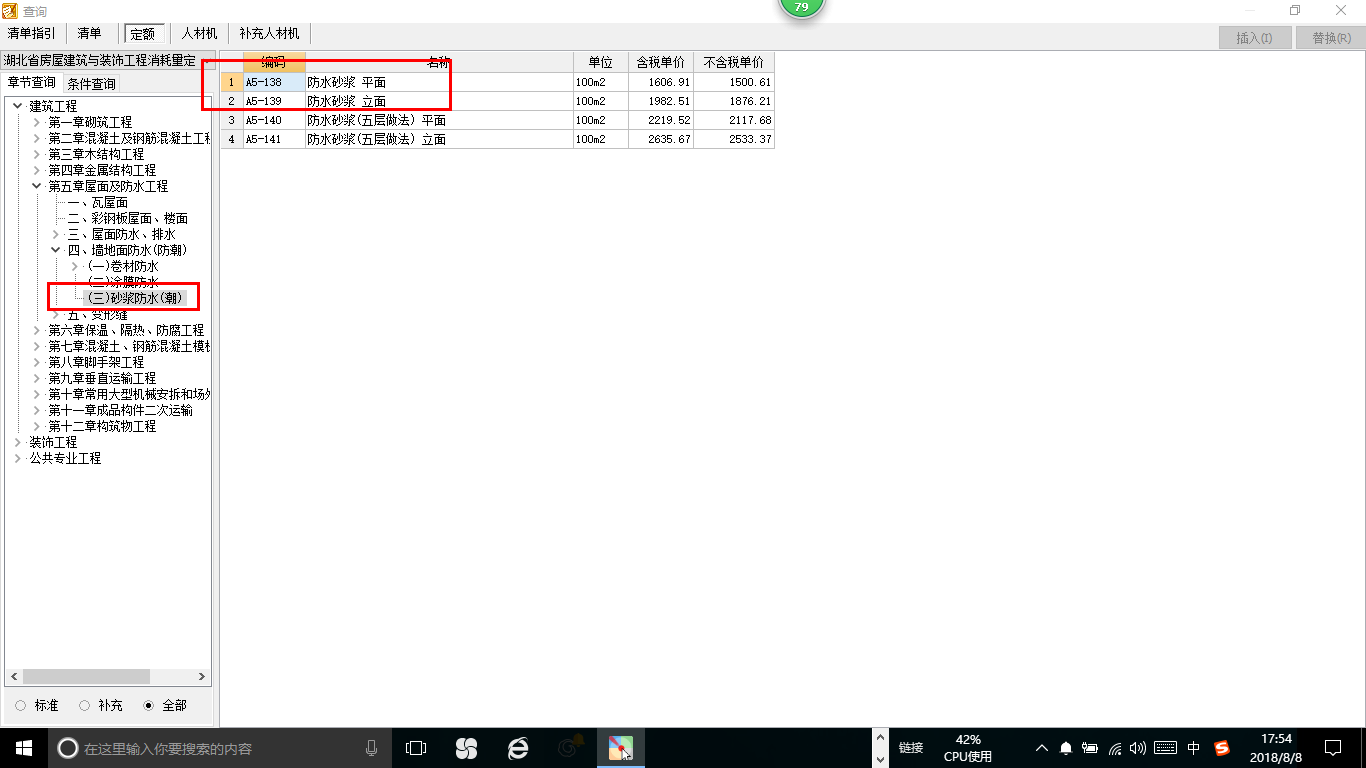1366x768 pixels.
Task: Open the 人材机 tab
Action: pyautogui.click(x=199, y=33)
